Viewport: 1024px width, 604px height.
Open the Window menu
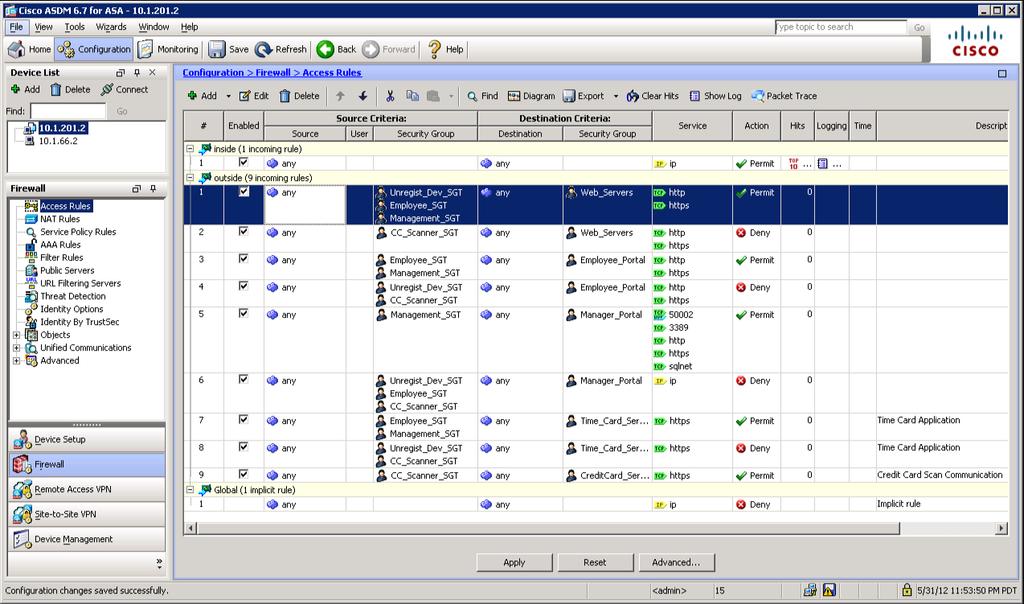153,27
